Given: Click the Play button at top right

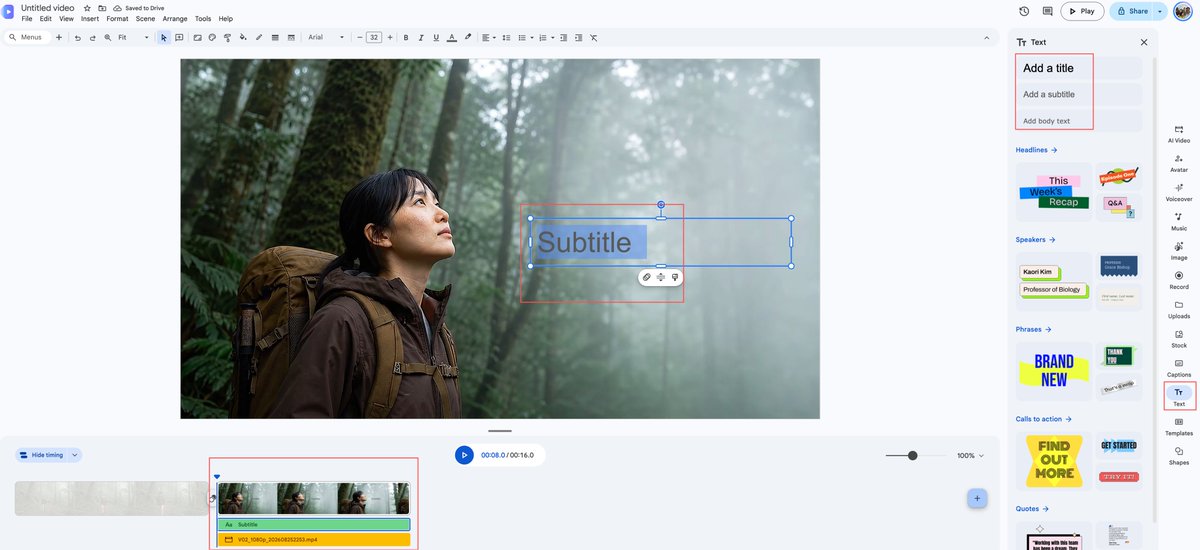Looking at the screenshot, I should coord(1082,11).
